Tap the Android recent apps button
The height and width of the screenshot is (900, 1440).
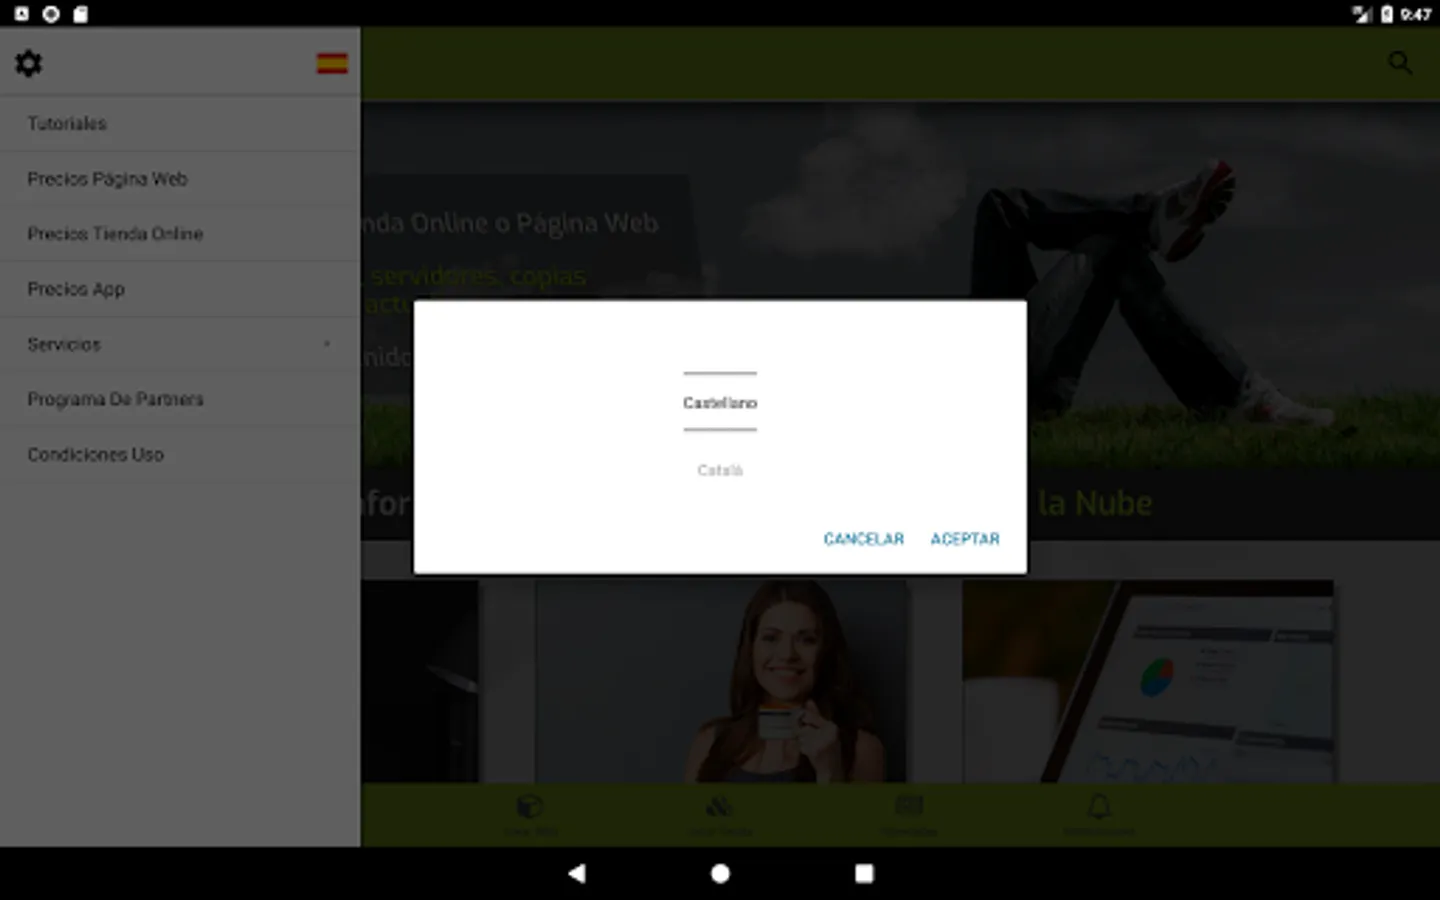(x=864, y=873)
